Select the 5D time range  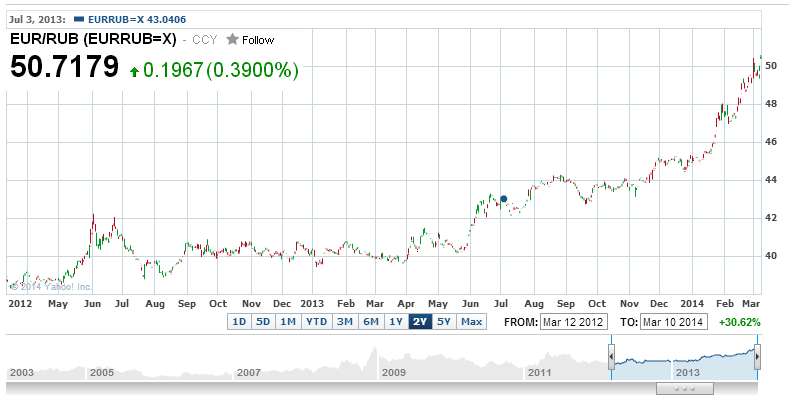tap(263, 322)
